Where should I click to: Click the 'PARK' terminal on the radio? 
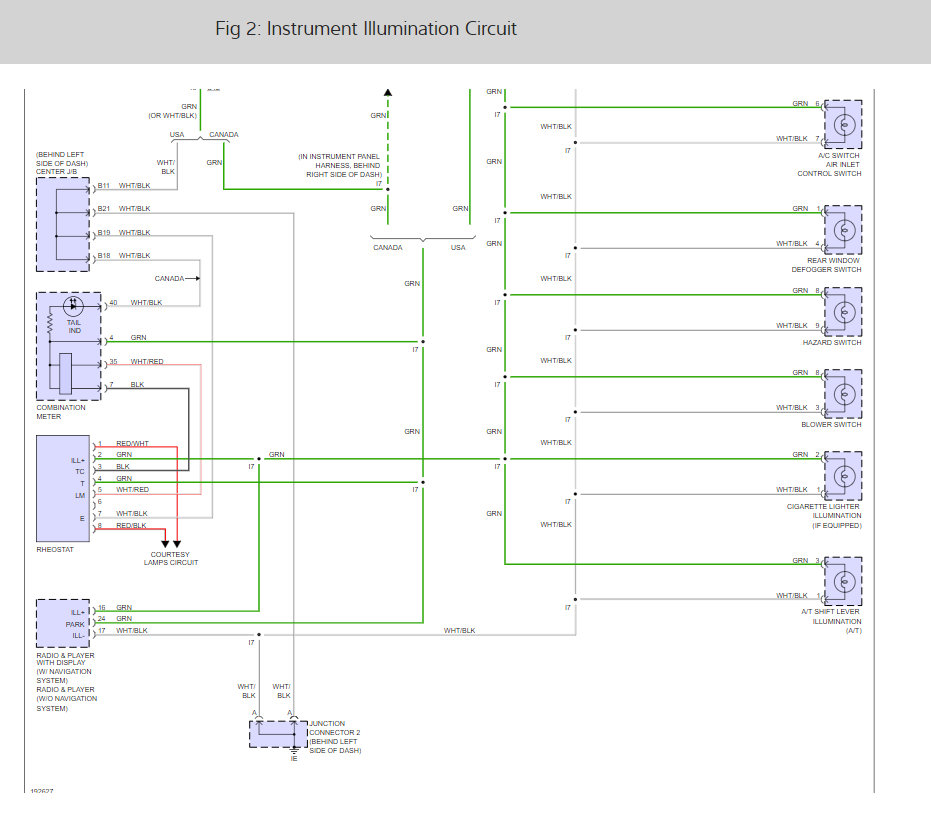point(75,624)
